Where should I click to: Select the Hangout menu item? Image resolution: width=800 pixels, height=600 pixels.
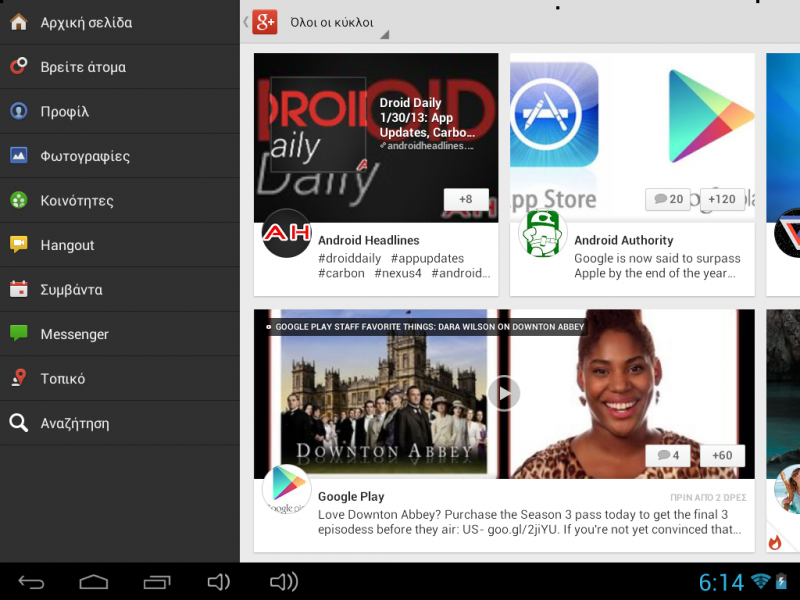click(x=119, y=245)
